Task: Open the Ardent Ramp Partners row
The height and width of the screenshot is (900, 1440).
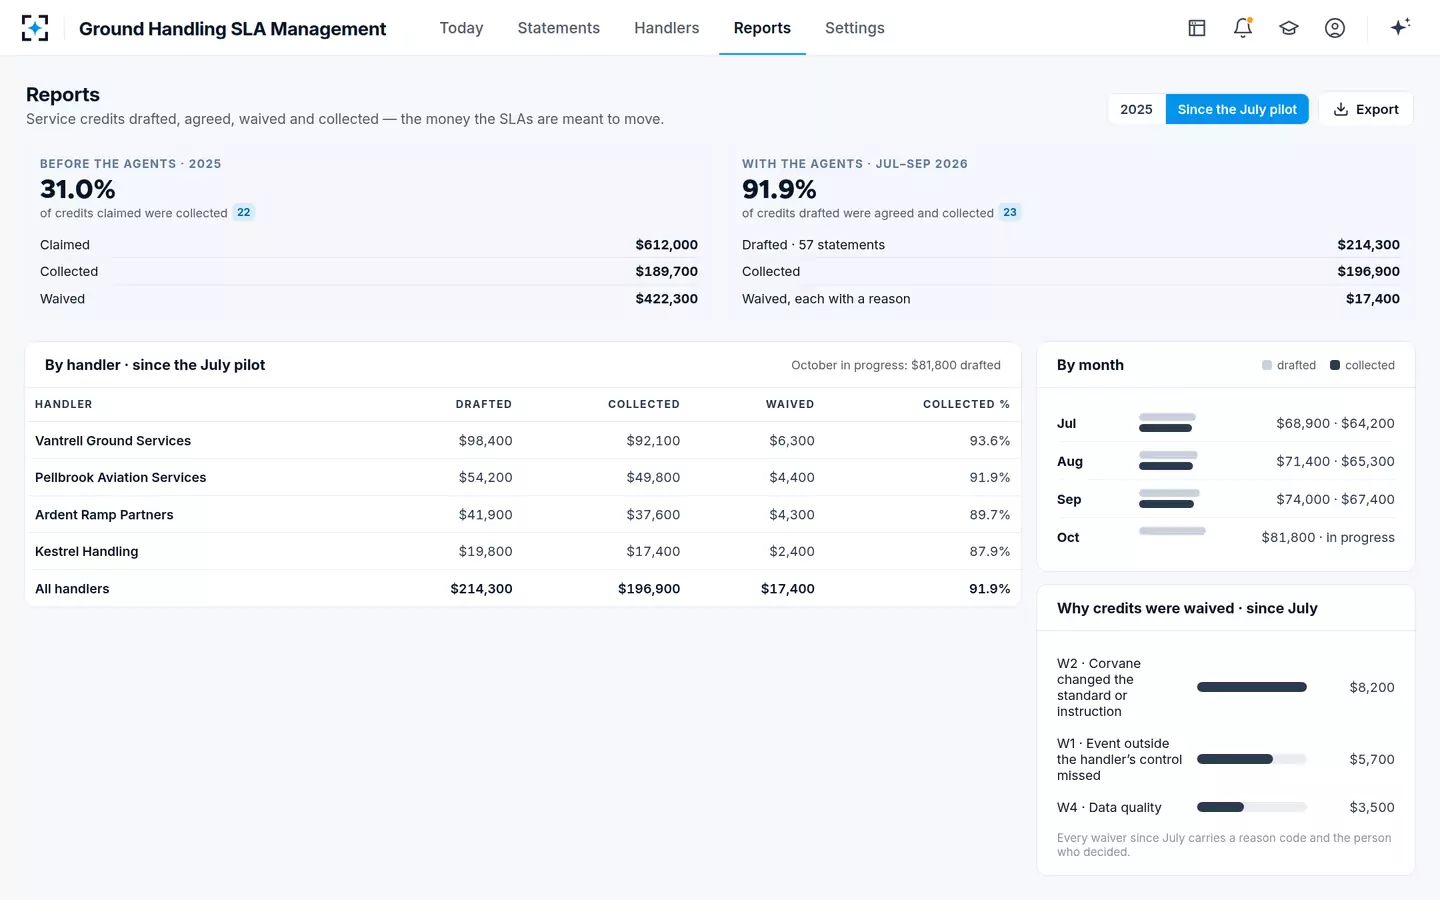Action: coord(522,514)
